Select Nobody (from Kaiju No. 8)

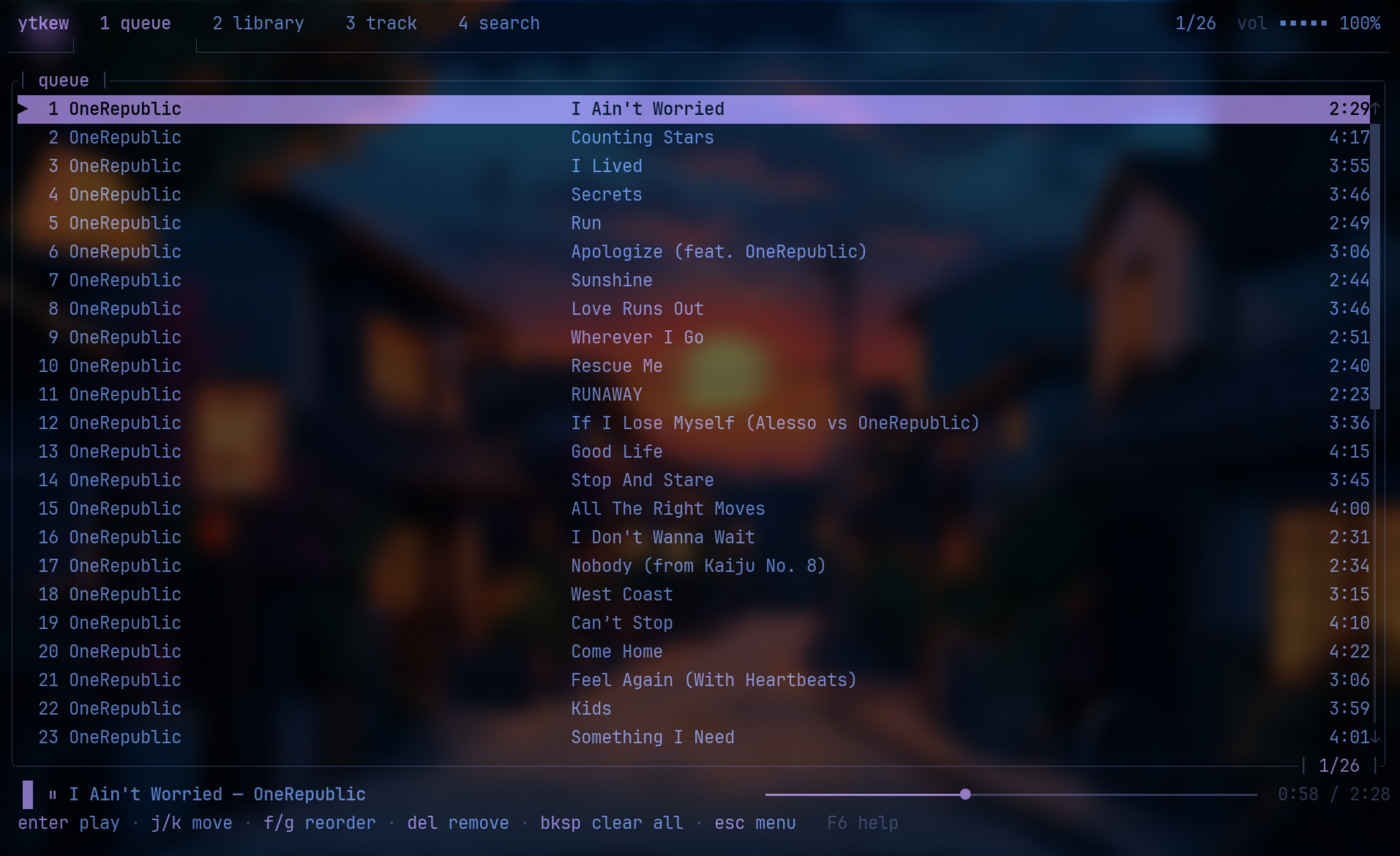693,565
